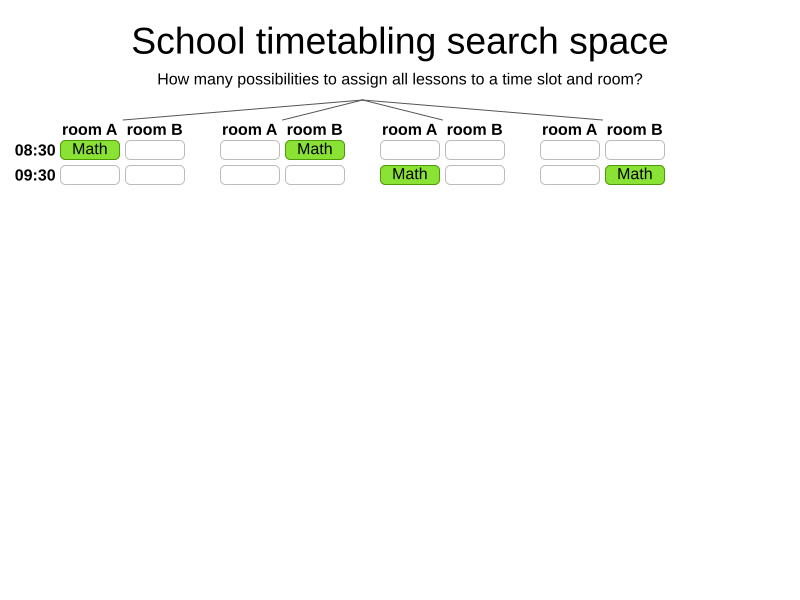This screenshot has width=800, height=600.
Task: Select empty 09:30 room A slot, second grid
Action: point(250,175)
